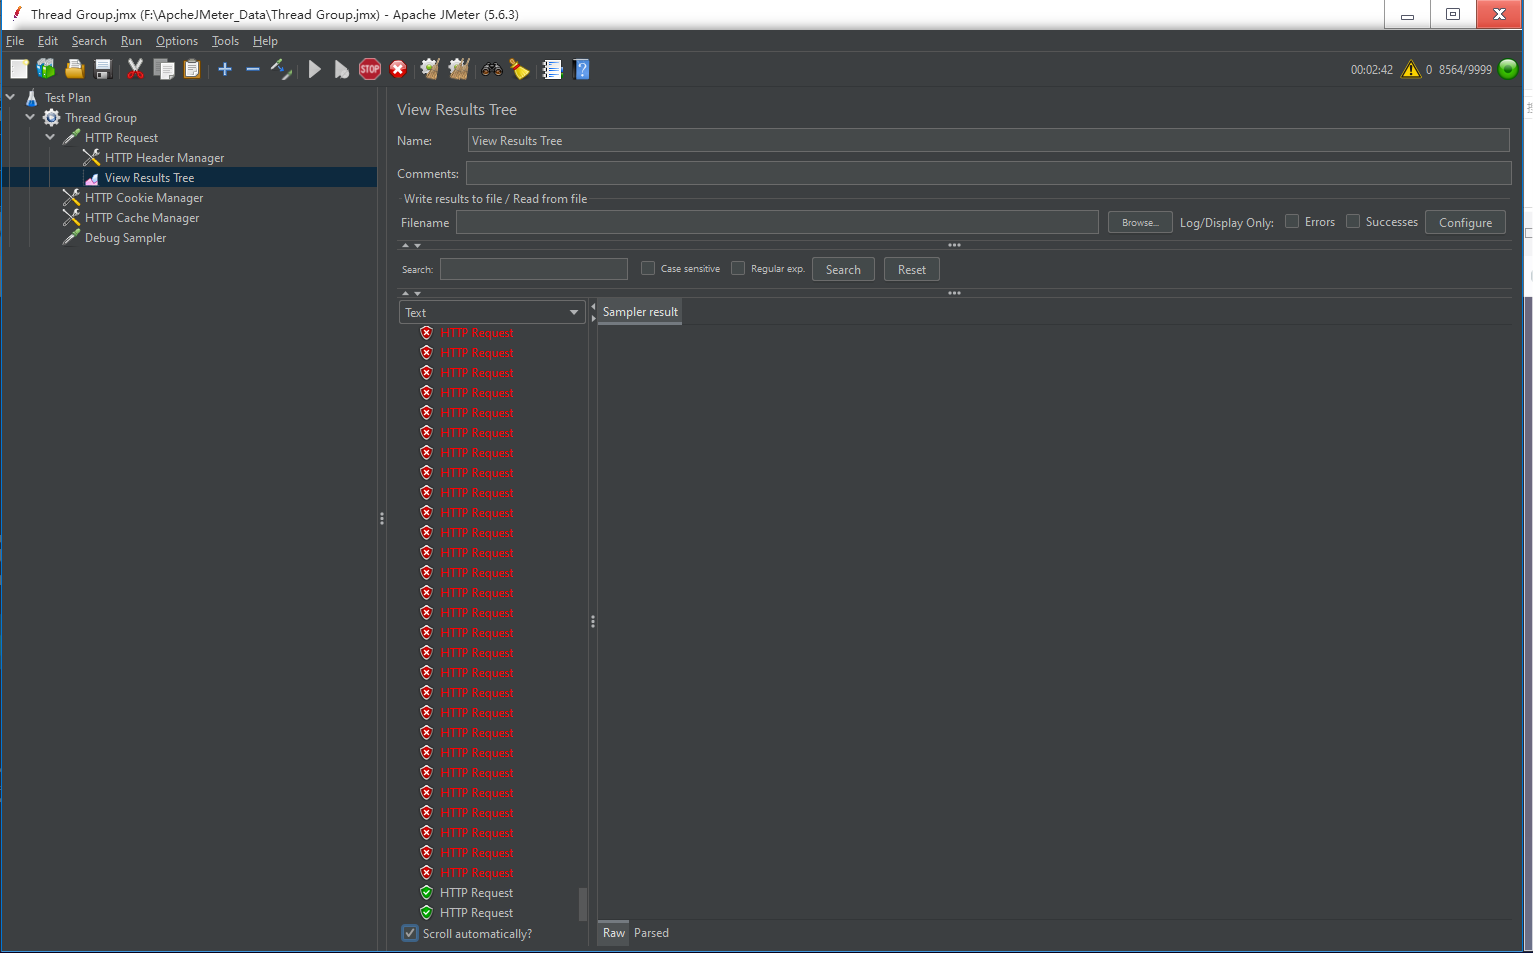Switch to the Parsed tab
Image resolution: width=1533 pixels, height=953 pixels.
651,933
